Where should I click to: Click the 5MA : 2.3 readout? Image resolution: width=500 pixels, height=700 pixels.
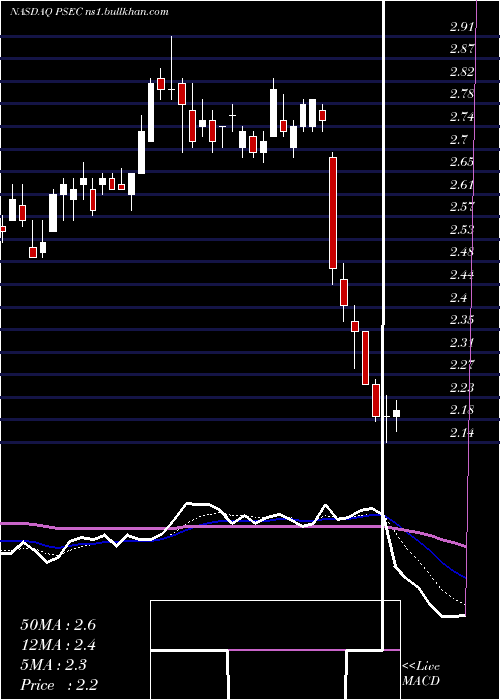(53, 665)
